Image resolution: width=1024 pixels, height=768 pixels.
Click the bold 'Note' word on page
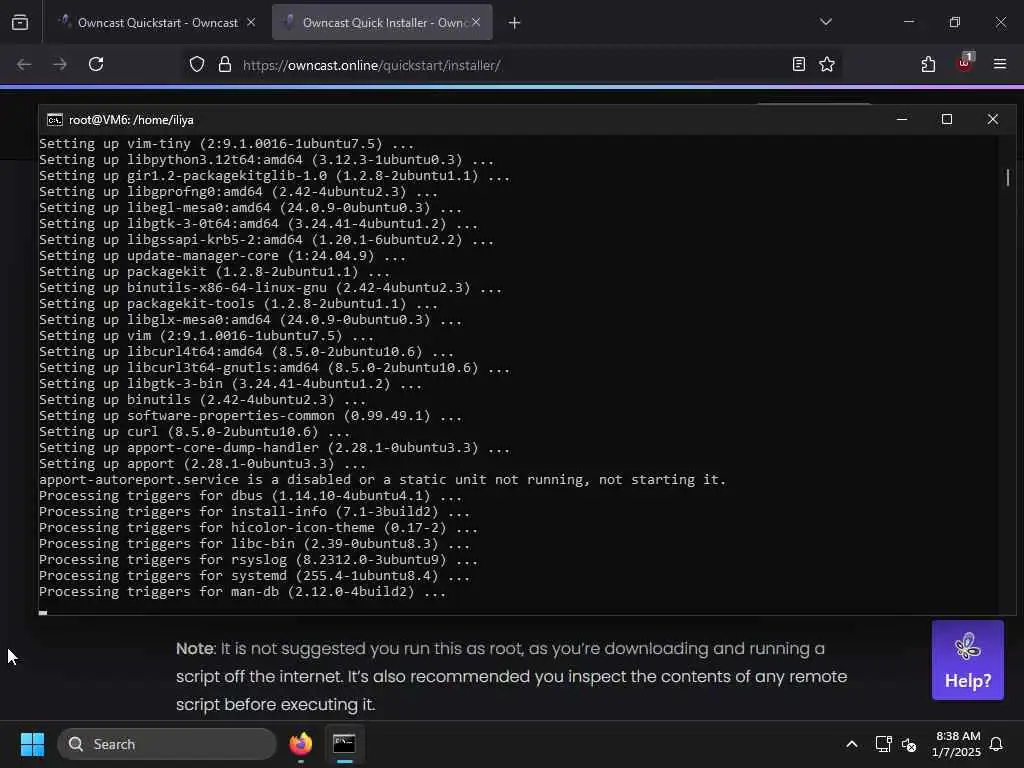tap(195, 648)
